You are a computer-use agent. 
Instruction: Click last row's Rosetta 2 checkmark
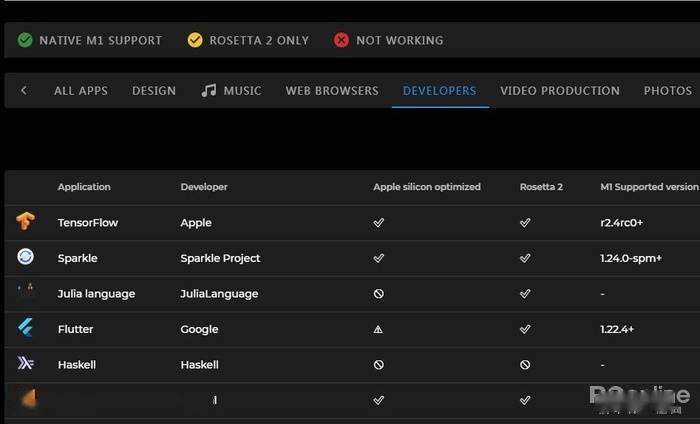tap(525, 400)
